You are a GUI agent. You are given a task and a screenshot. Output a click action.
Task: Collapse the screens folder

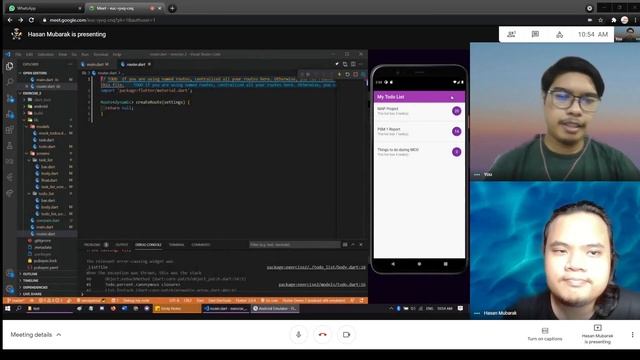(42, 153)
